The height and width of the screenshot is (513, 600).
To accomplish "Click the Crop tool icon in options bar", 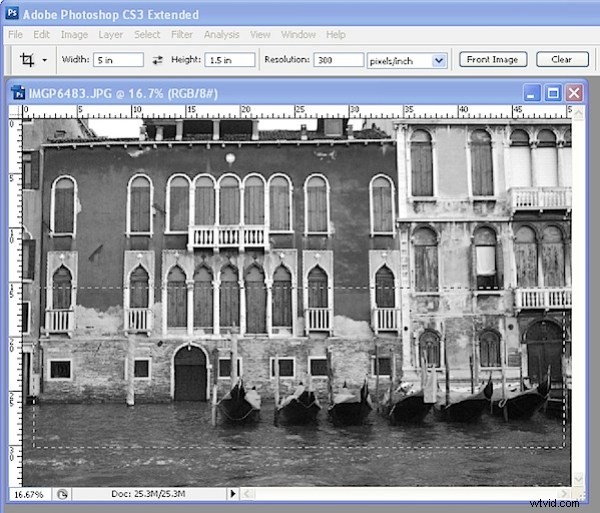I will tap(27, 60).
